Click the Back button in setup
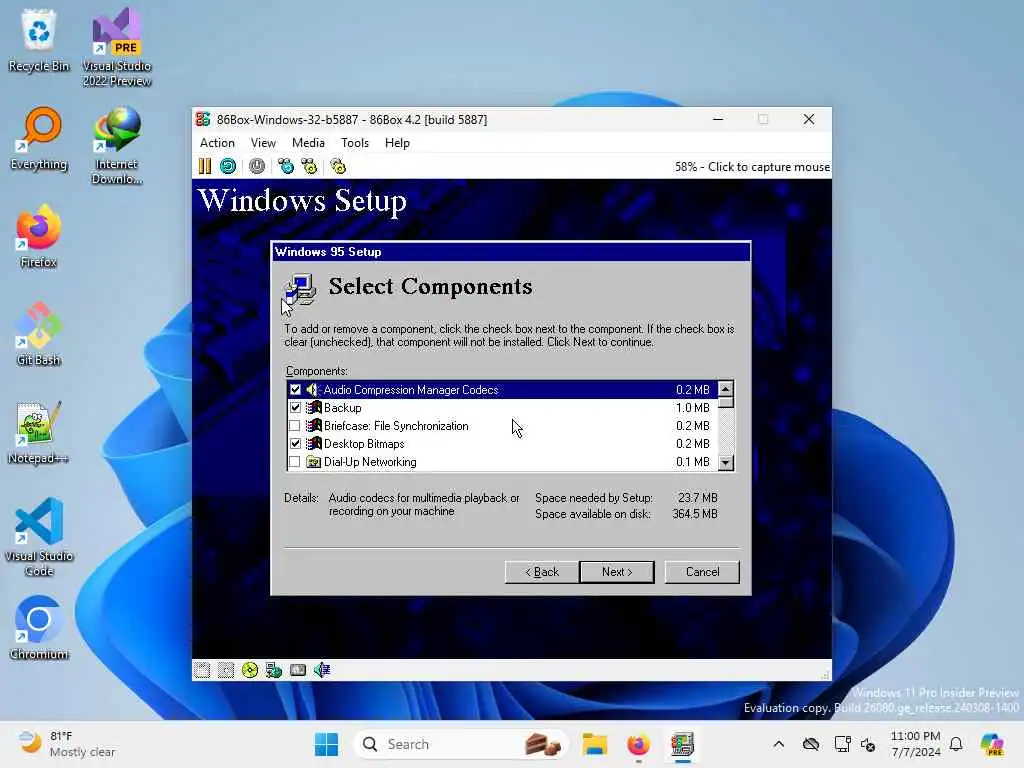This screenshot has width=1024, height=768. click(x=542, y=572)
